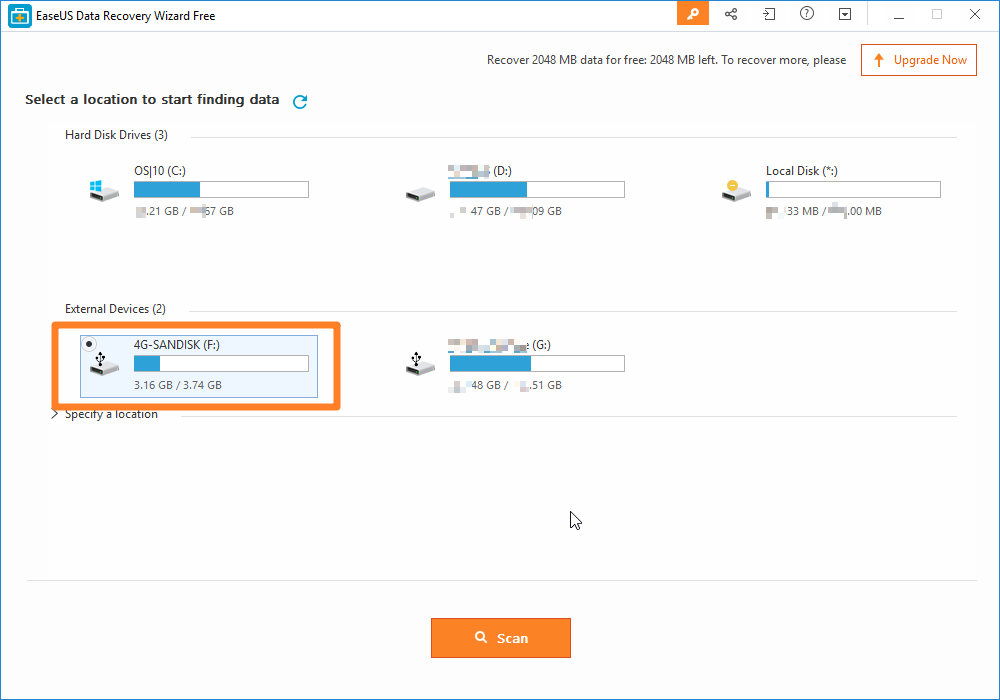Close the EaseUS window
The width and height of the screenshot is (1000, 700).
point(974,14)
